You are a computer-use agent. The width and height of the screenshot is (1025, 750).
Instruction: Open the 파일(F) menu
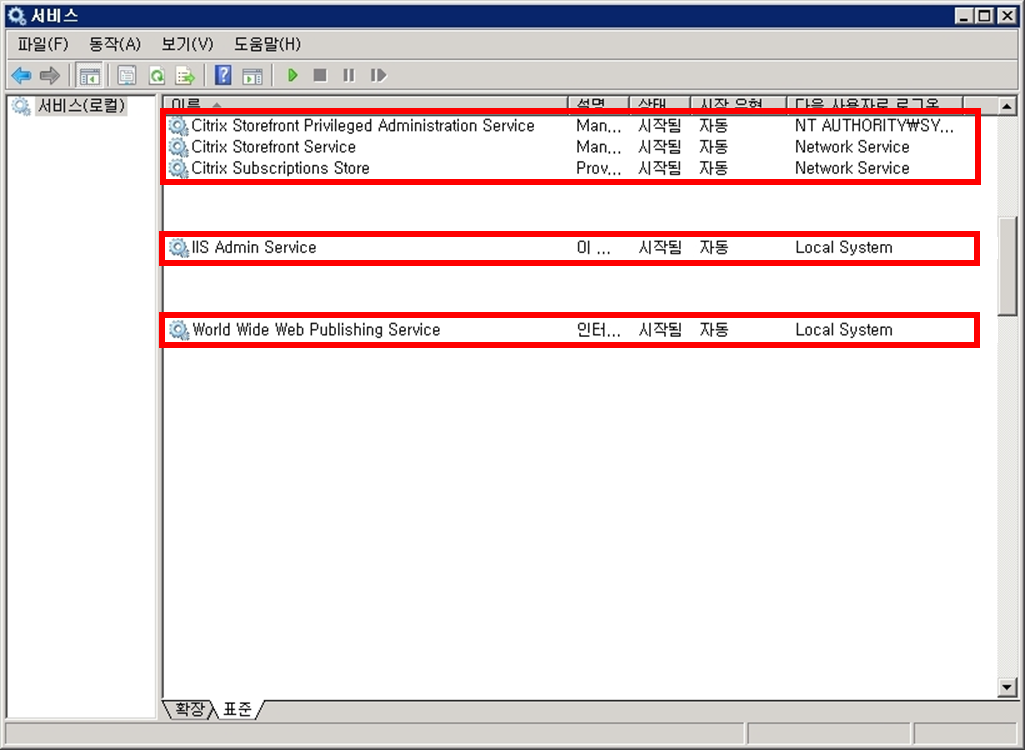(x=42, y=44)
